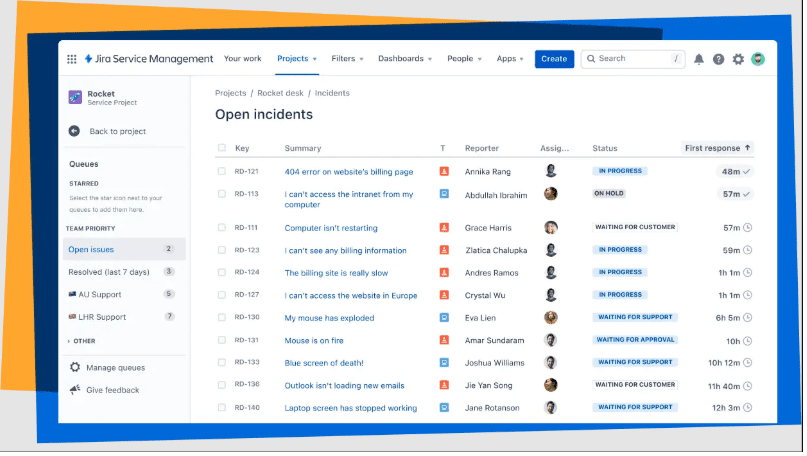This screenshot has height=456, width=807.
Task: Open the settings gear icon
Action: click(738, 59)
